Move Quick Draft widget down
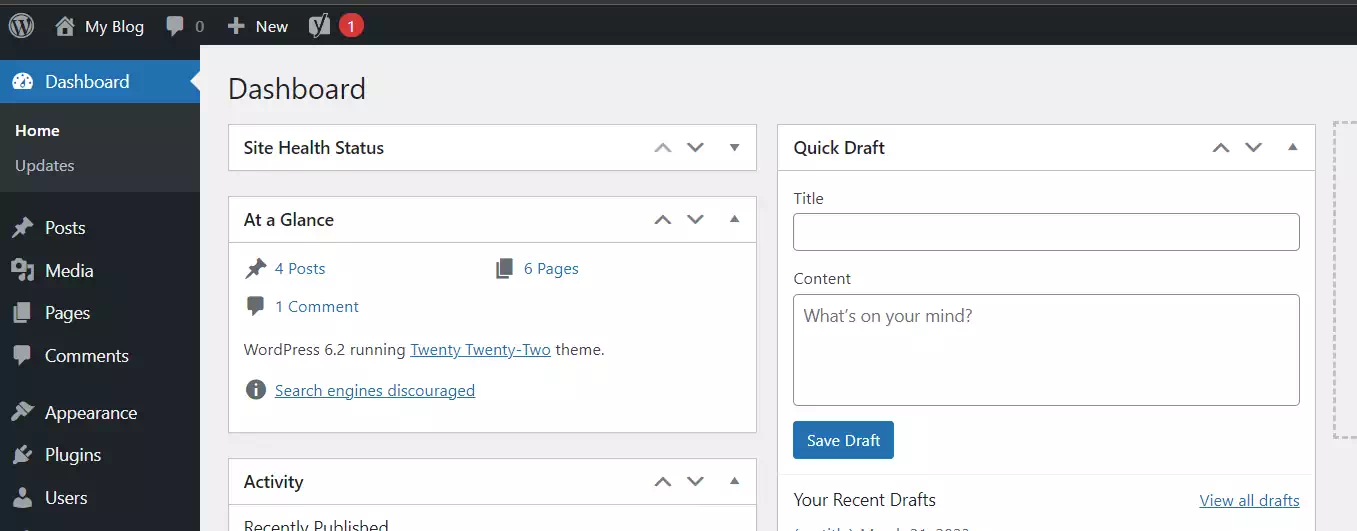The image size is (1357, 531). click(x=1253, y=148)
